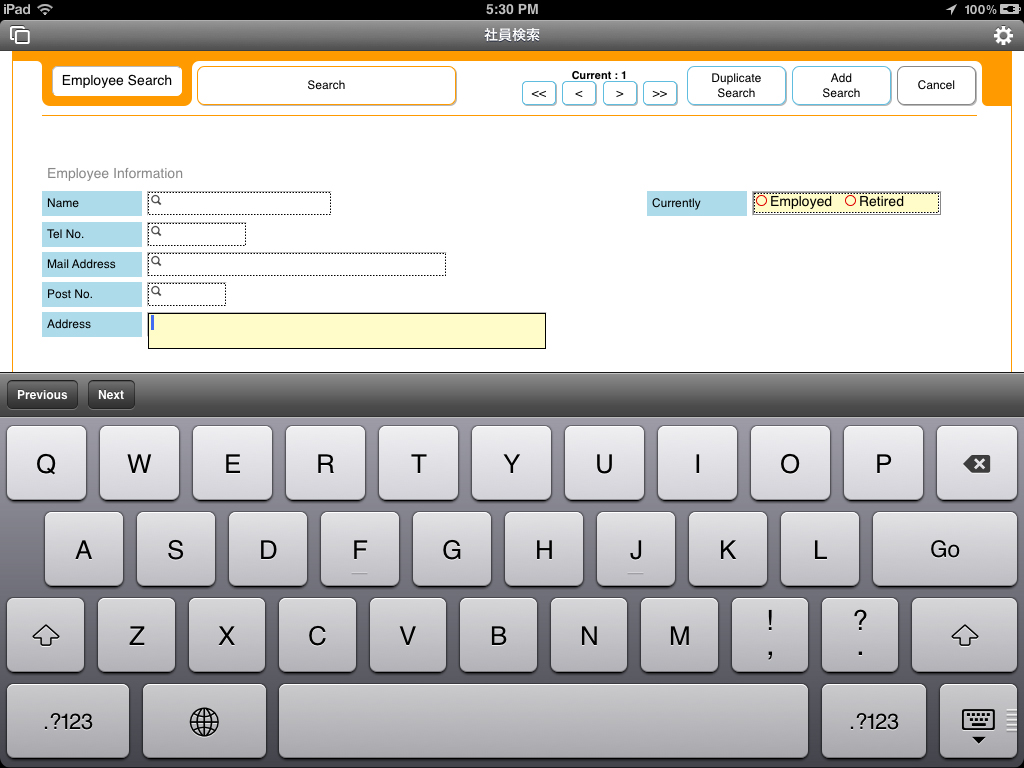
Task: Click the Duplicate Search button
Action: [736, 86]
